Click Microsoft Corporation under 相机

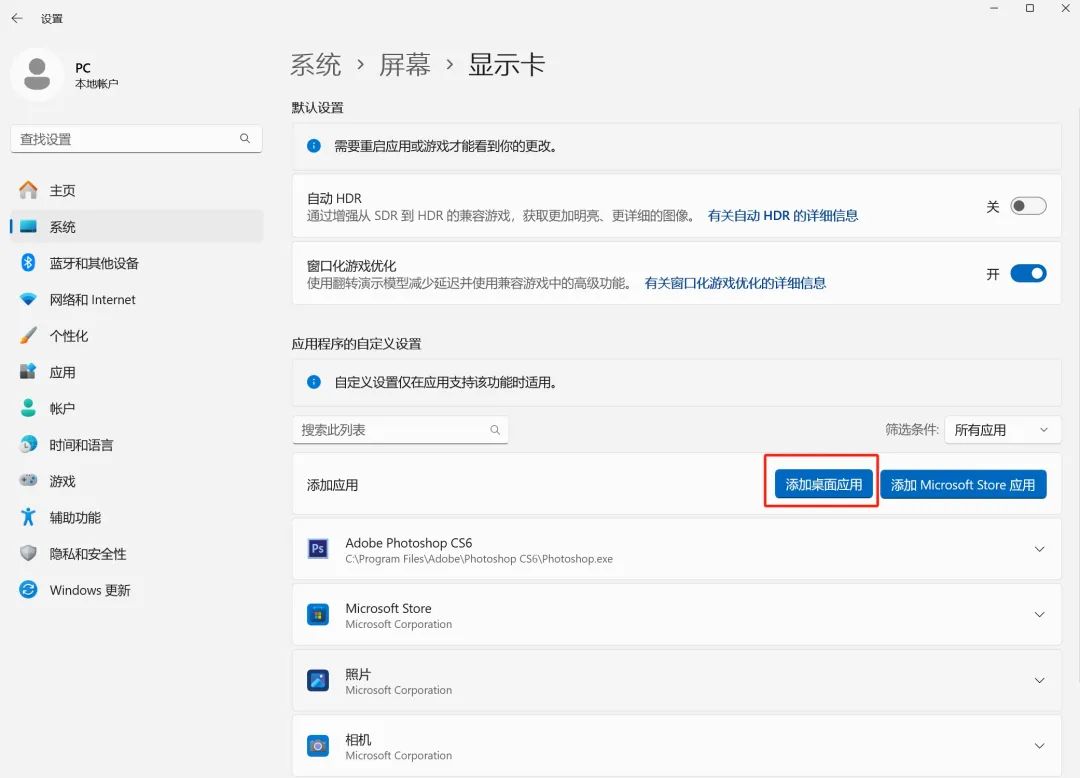pyautogui.click(x=399, y=755)
